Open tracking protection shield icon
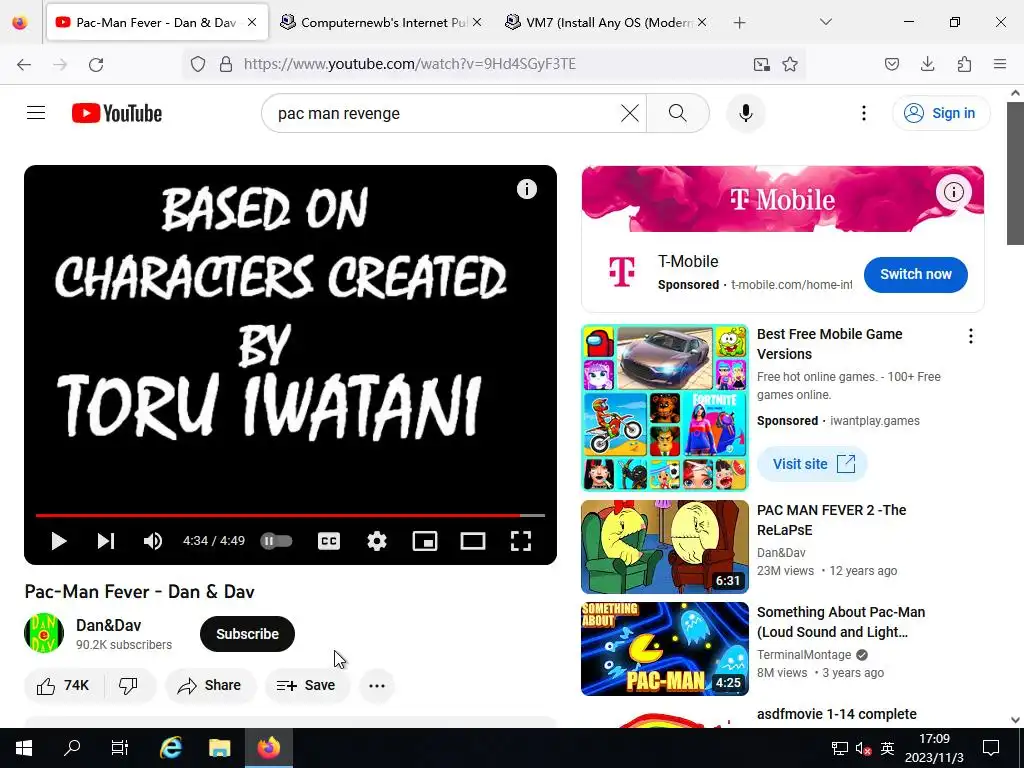The height and width of the screenshot is (768, 1024). [x=198, y=64]
